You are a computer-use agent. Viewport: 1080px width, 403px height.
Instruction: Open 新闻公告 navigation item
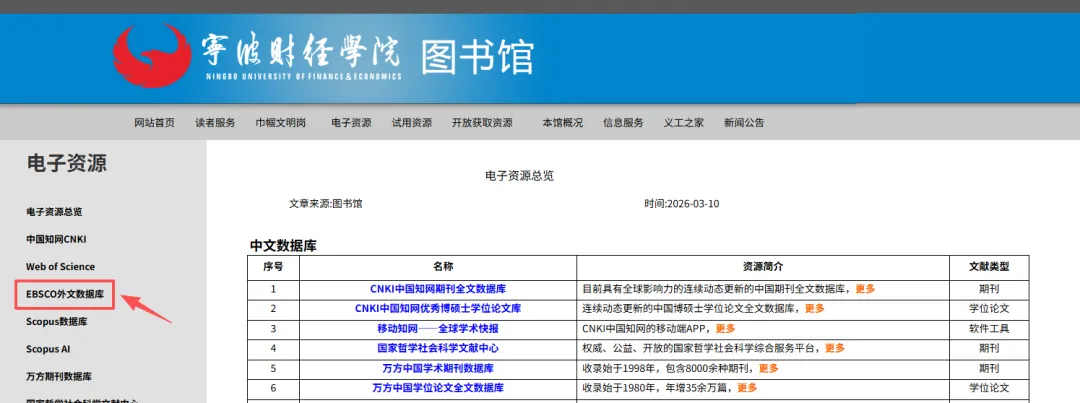point(744,123)
